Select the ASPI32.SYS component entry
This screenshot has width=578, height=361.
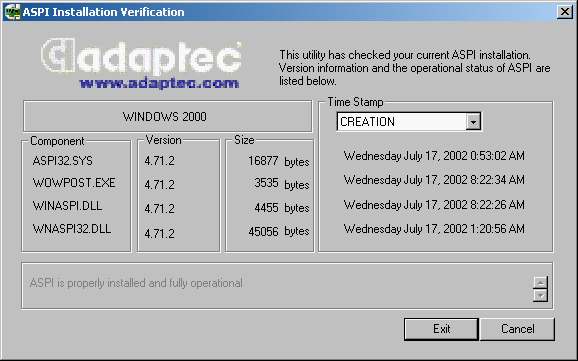(63, 161)
